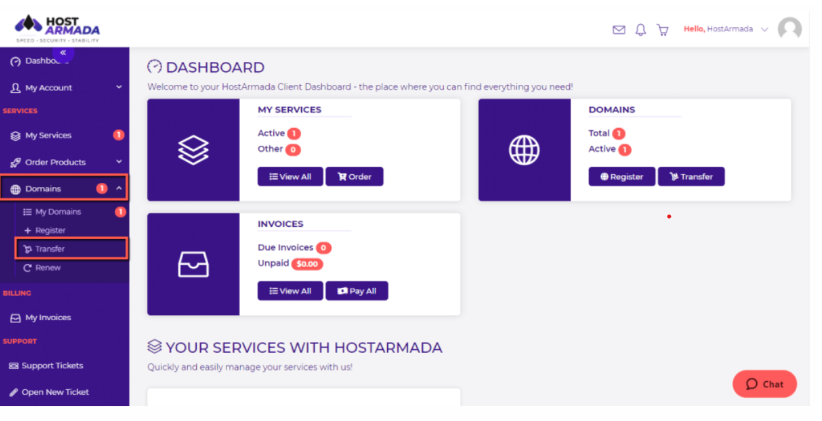The height and width of the screenshot is (421, 822).
Task: Open the Chat support widget
Action: pos(764,384)
